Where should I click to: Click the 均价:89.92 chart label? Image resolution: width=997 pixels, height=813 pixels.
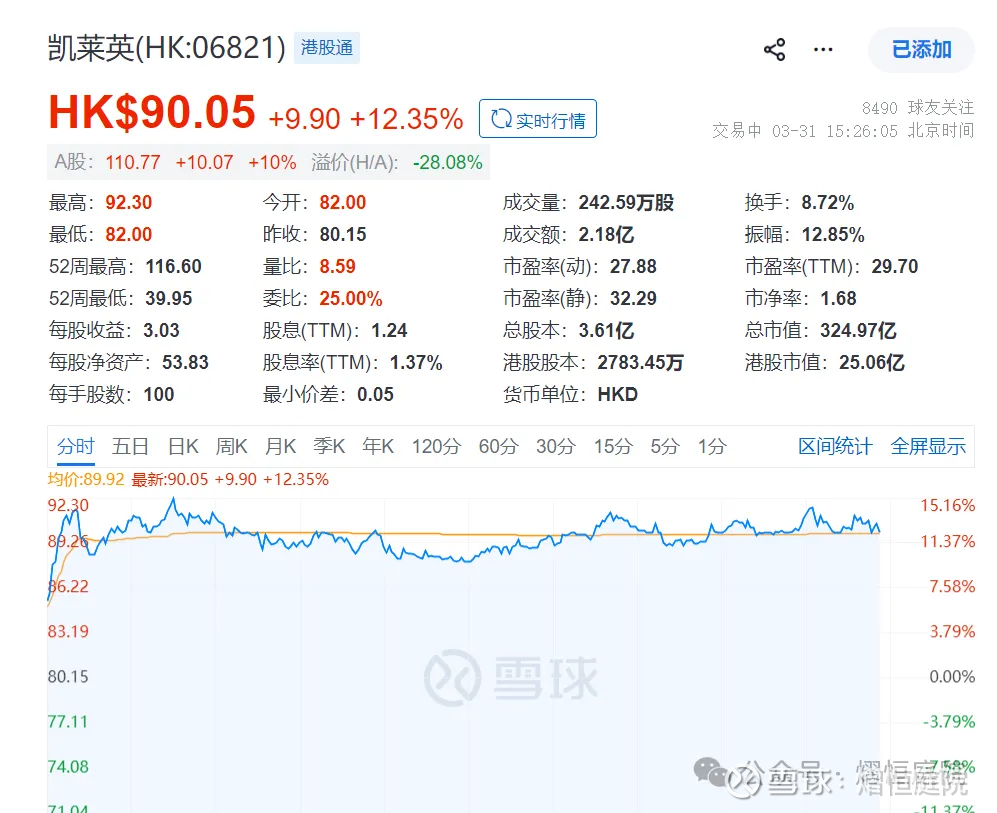click(x=86, y=479)
